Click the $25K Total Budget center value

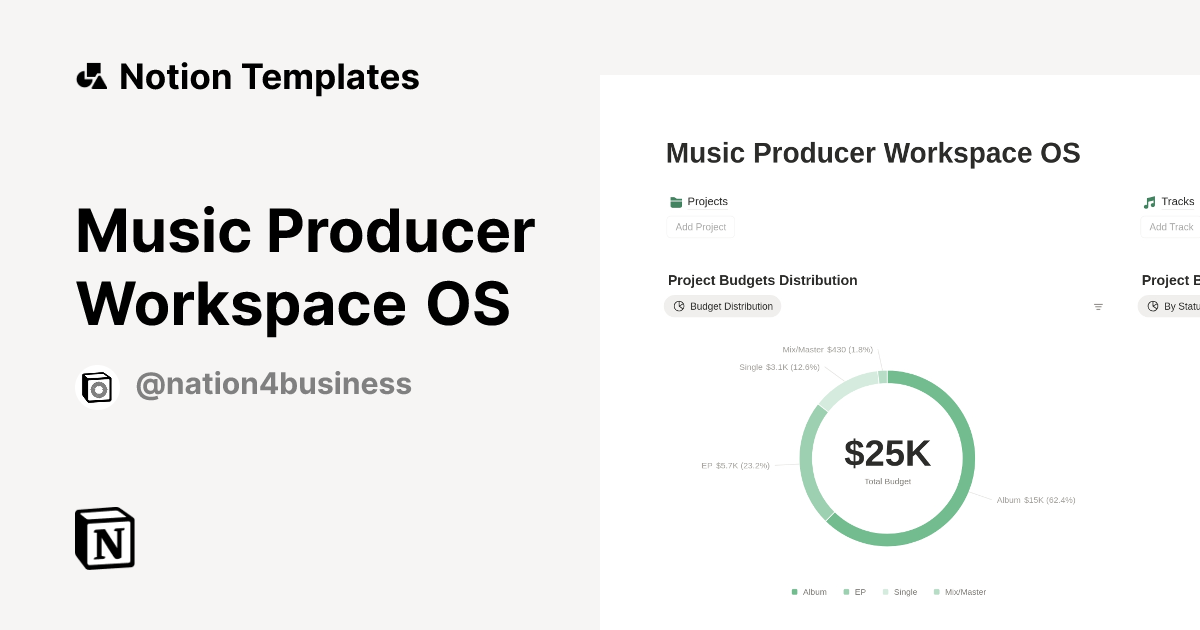pos(887,453)
